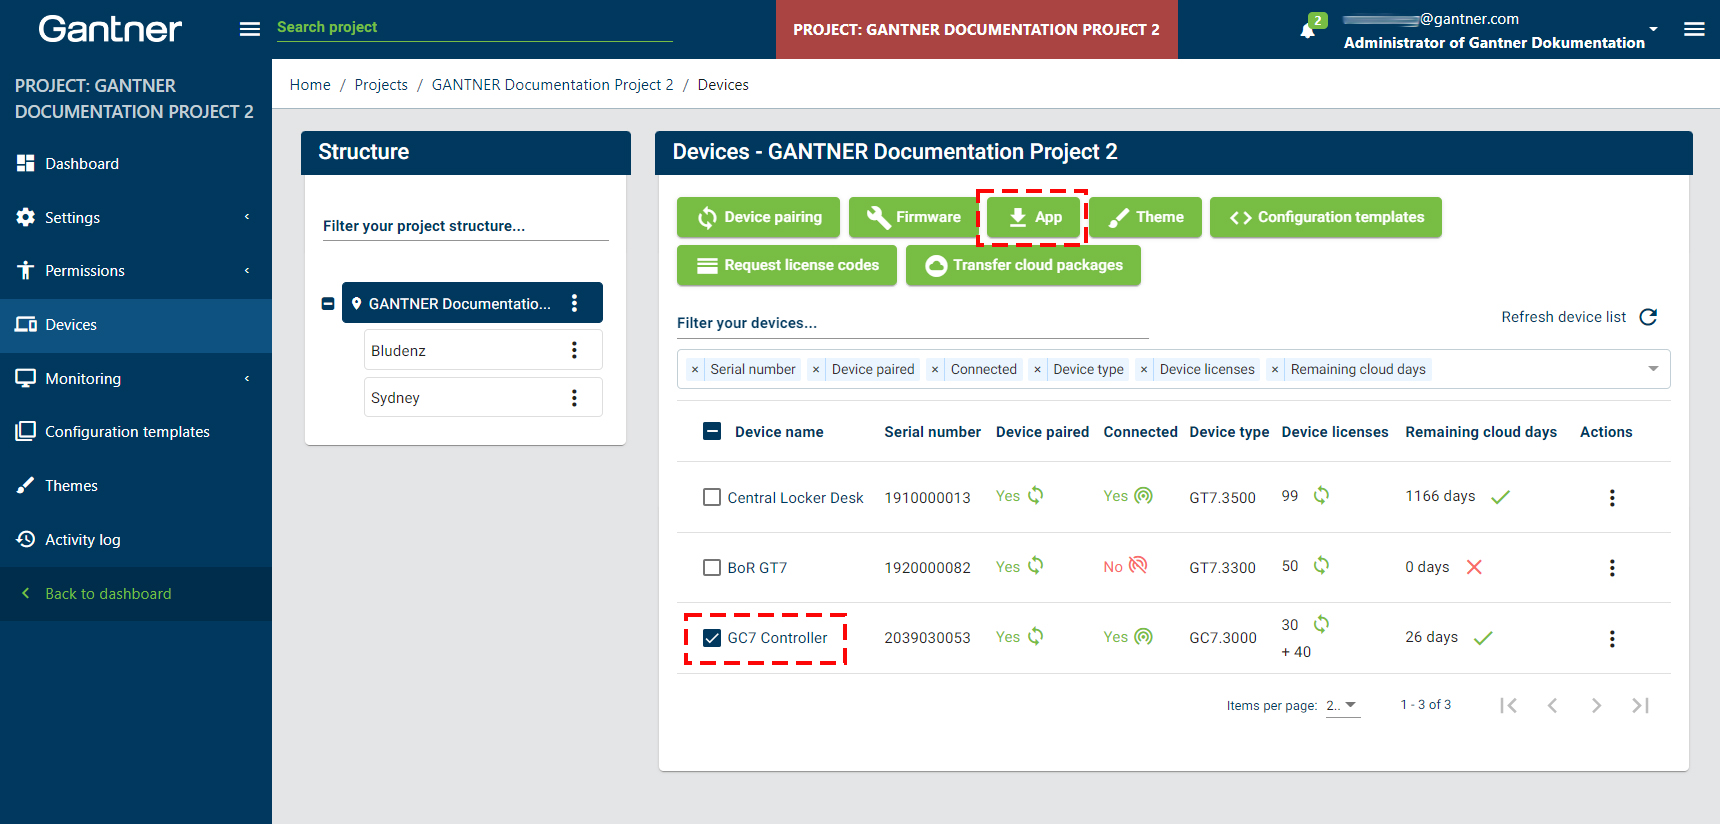1720x824 pixels.
Task: Open actions menu for BoR GT7
Action: tap(1612, 568)
